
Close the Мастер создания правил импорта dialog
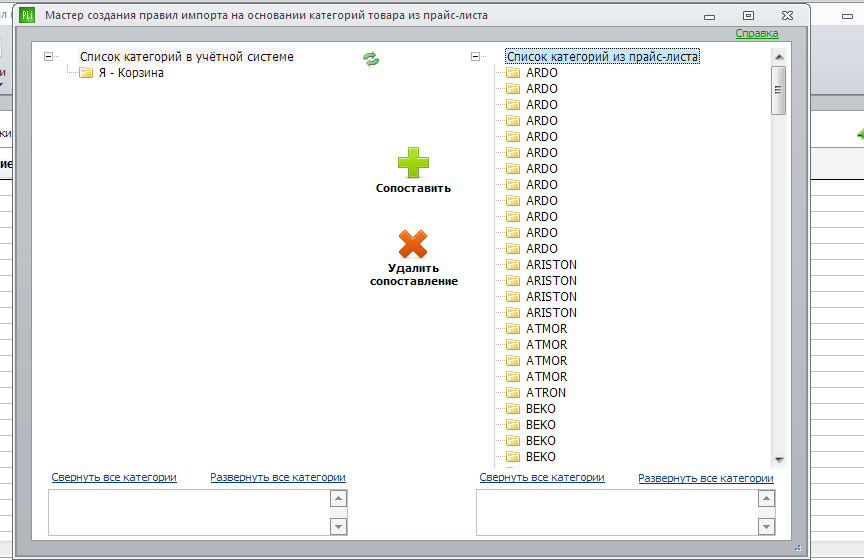787,15
